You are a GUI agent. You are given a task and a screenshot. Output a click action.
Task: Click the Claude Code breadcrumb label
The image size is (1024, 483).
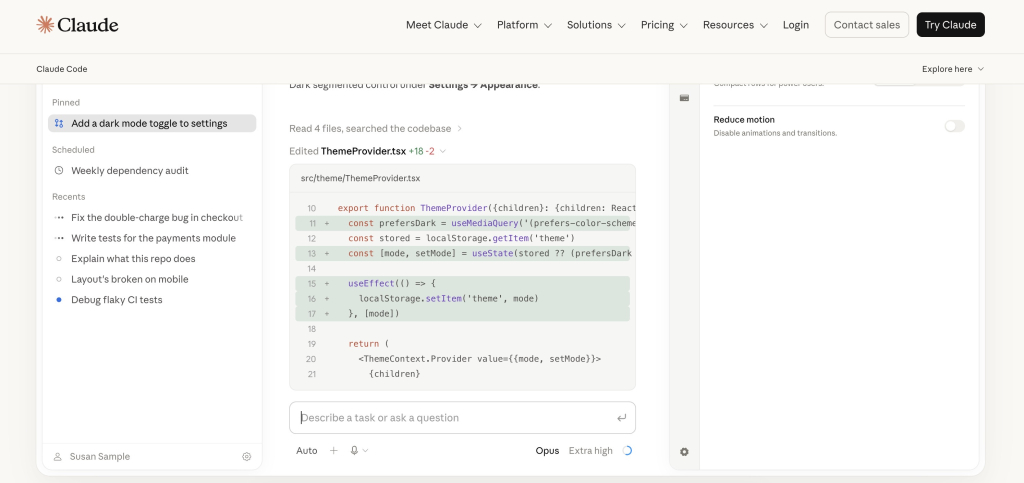point(62,69)
